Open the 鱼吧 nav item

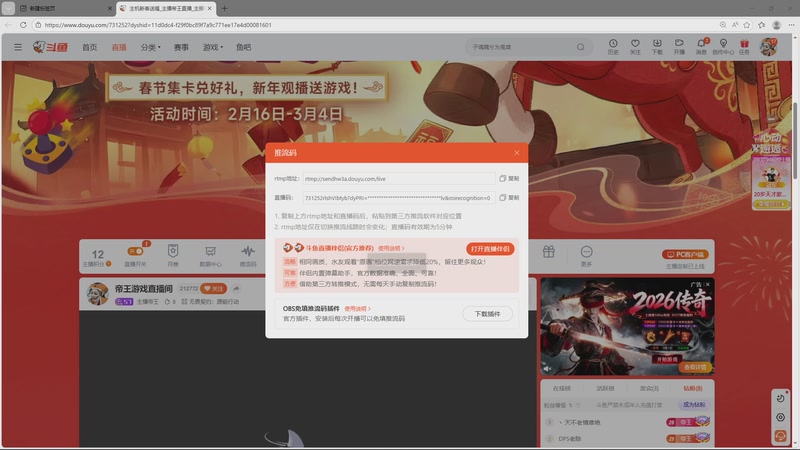click(243, 47)
